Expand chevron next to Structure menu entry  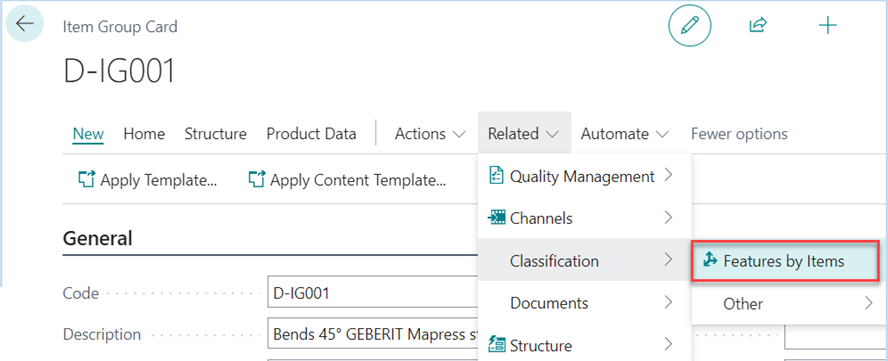tap(669, 345)
